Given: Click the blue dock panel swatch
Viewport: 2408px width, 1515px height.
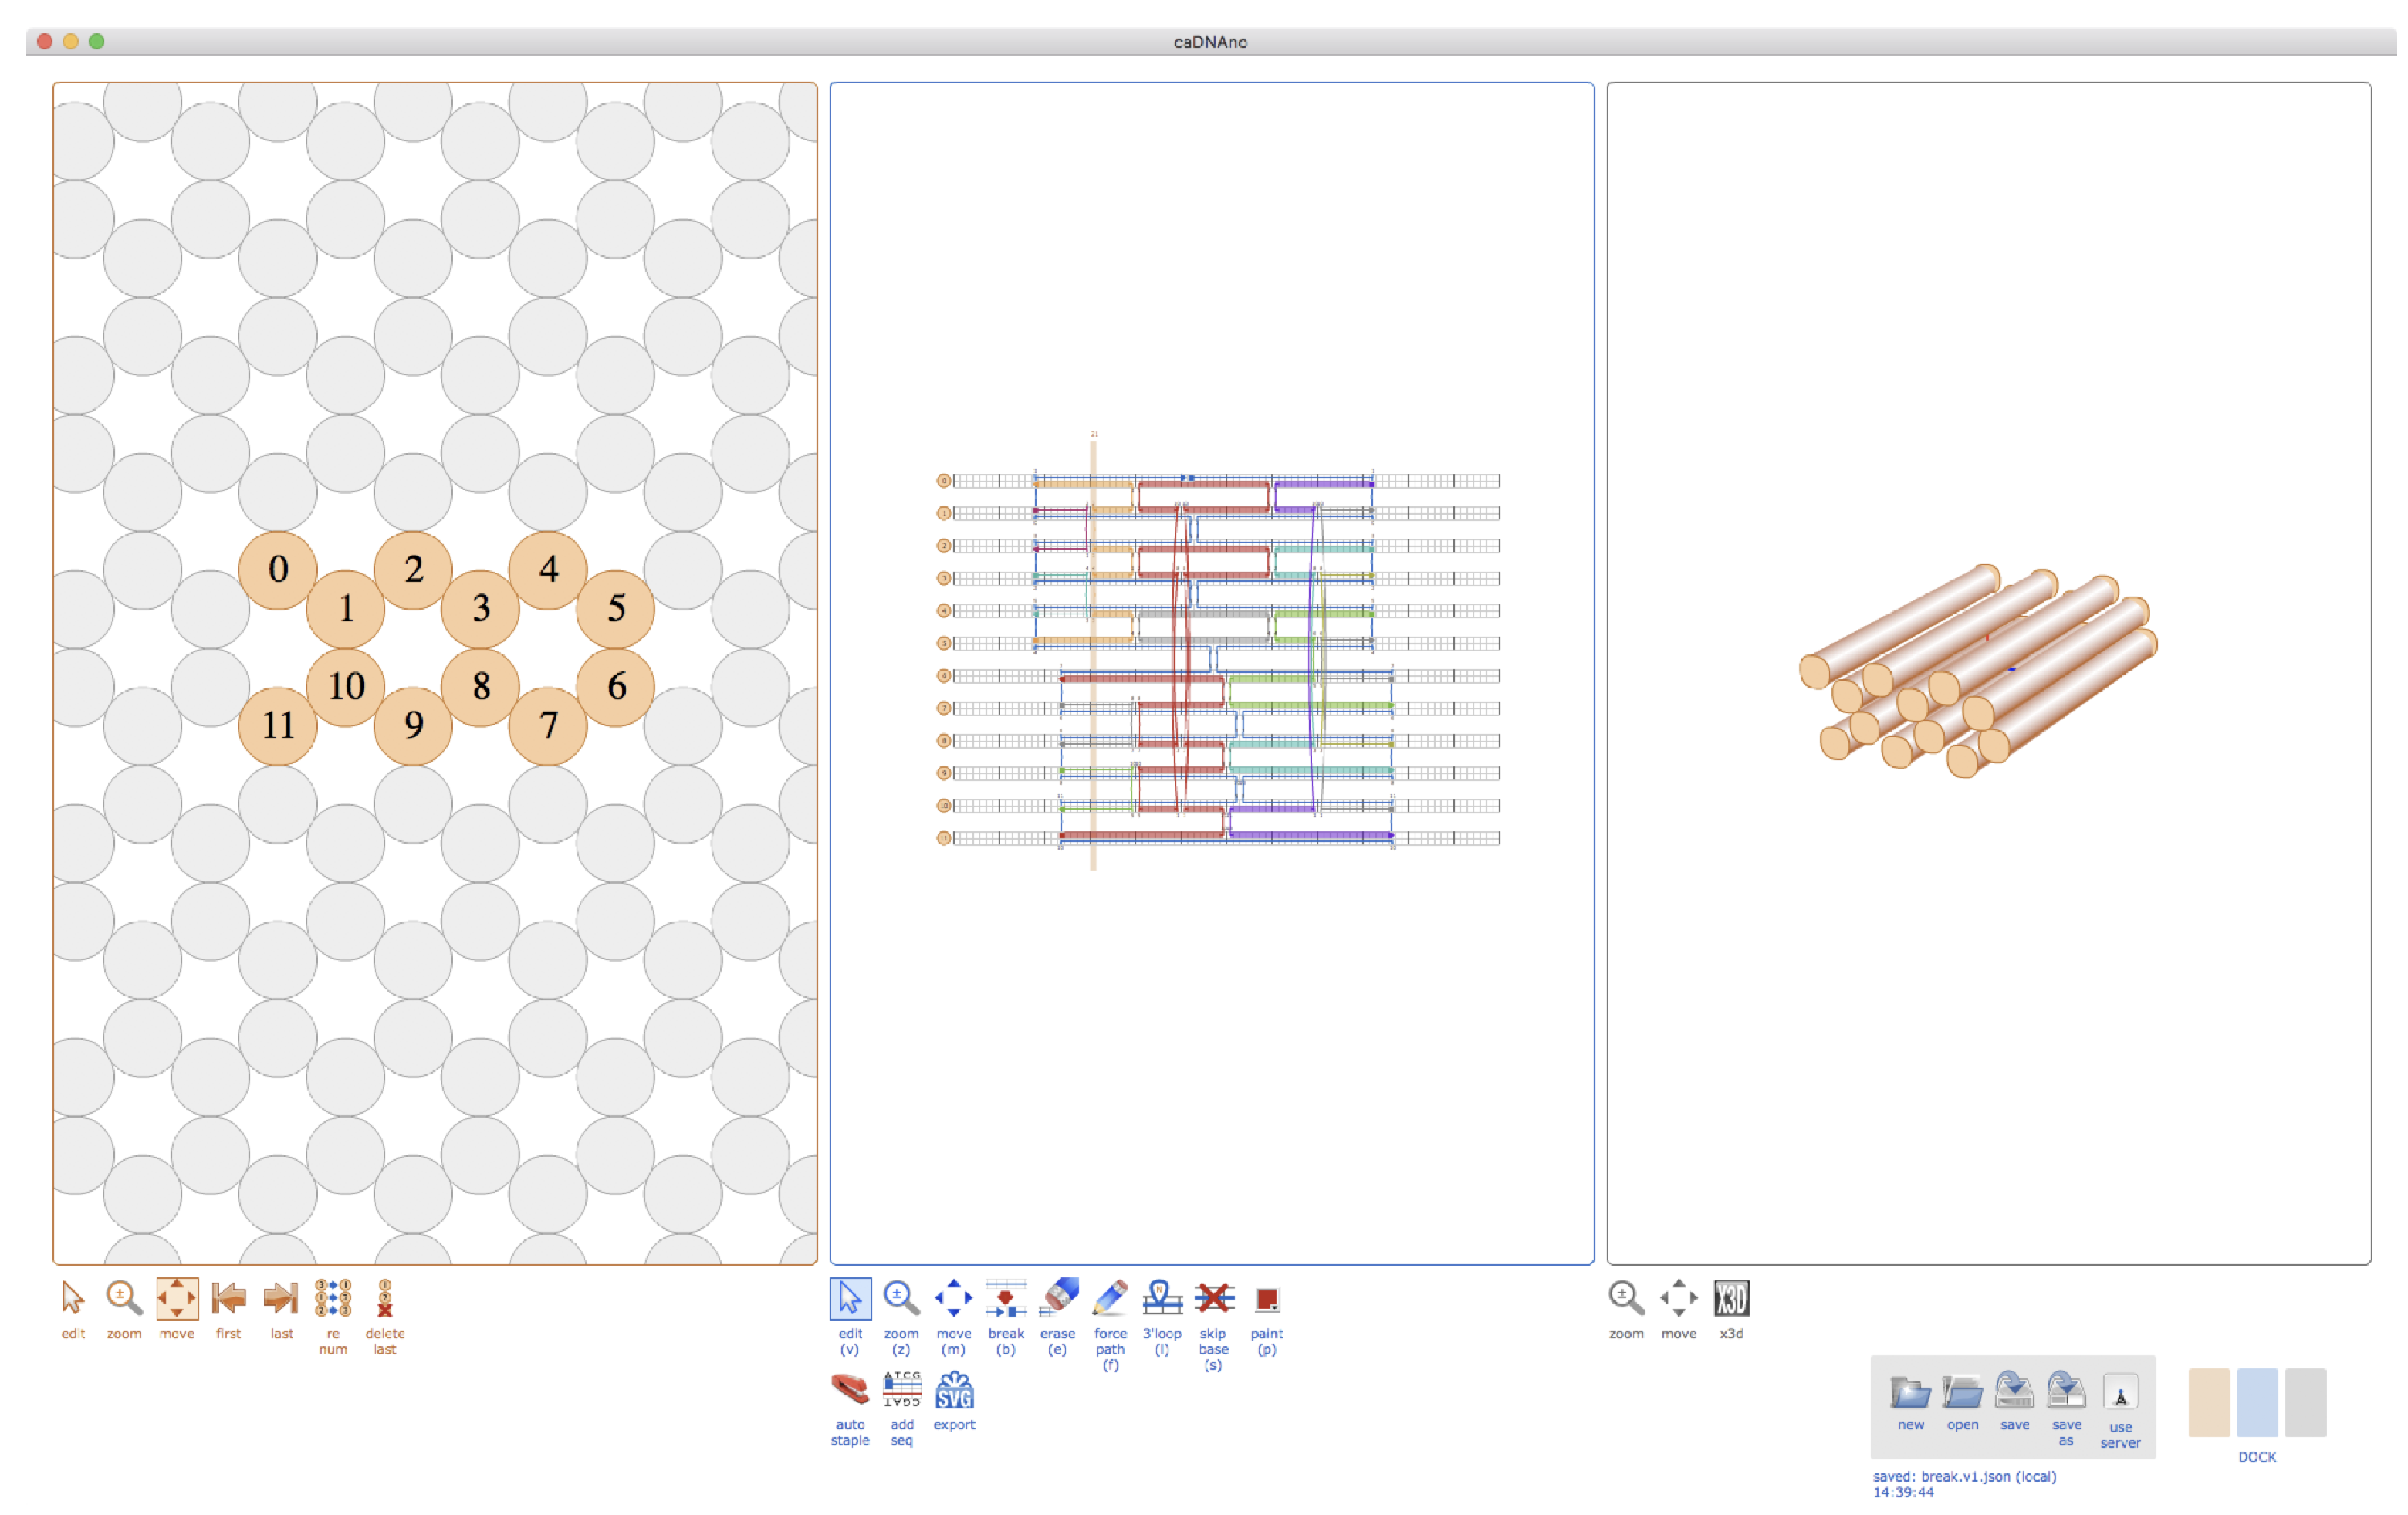Looking at the screenshot, I should point(2257,1402).
